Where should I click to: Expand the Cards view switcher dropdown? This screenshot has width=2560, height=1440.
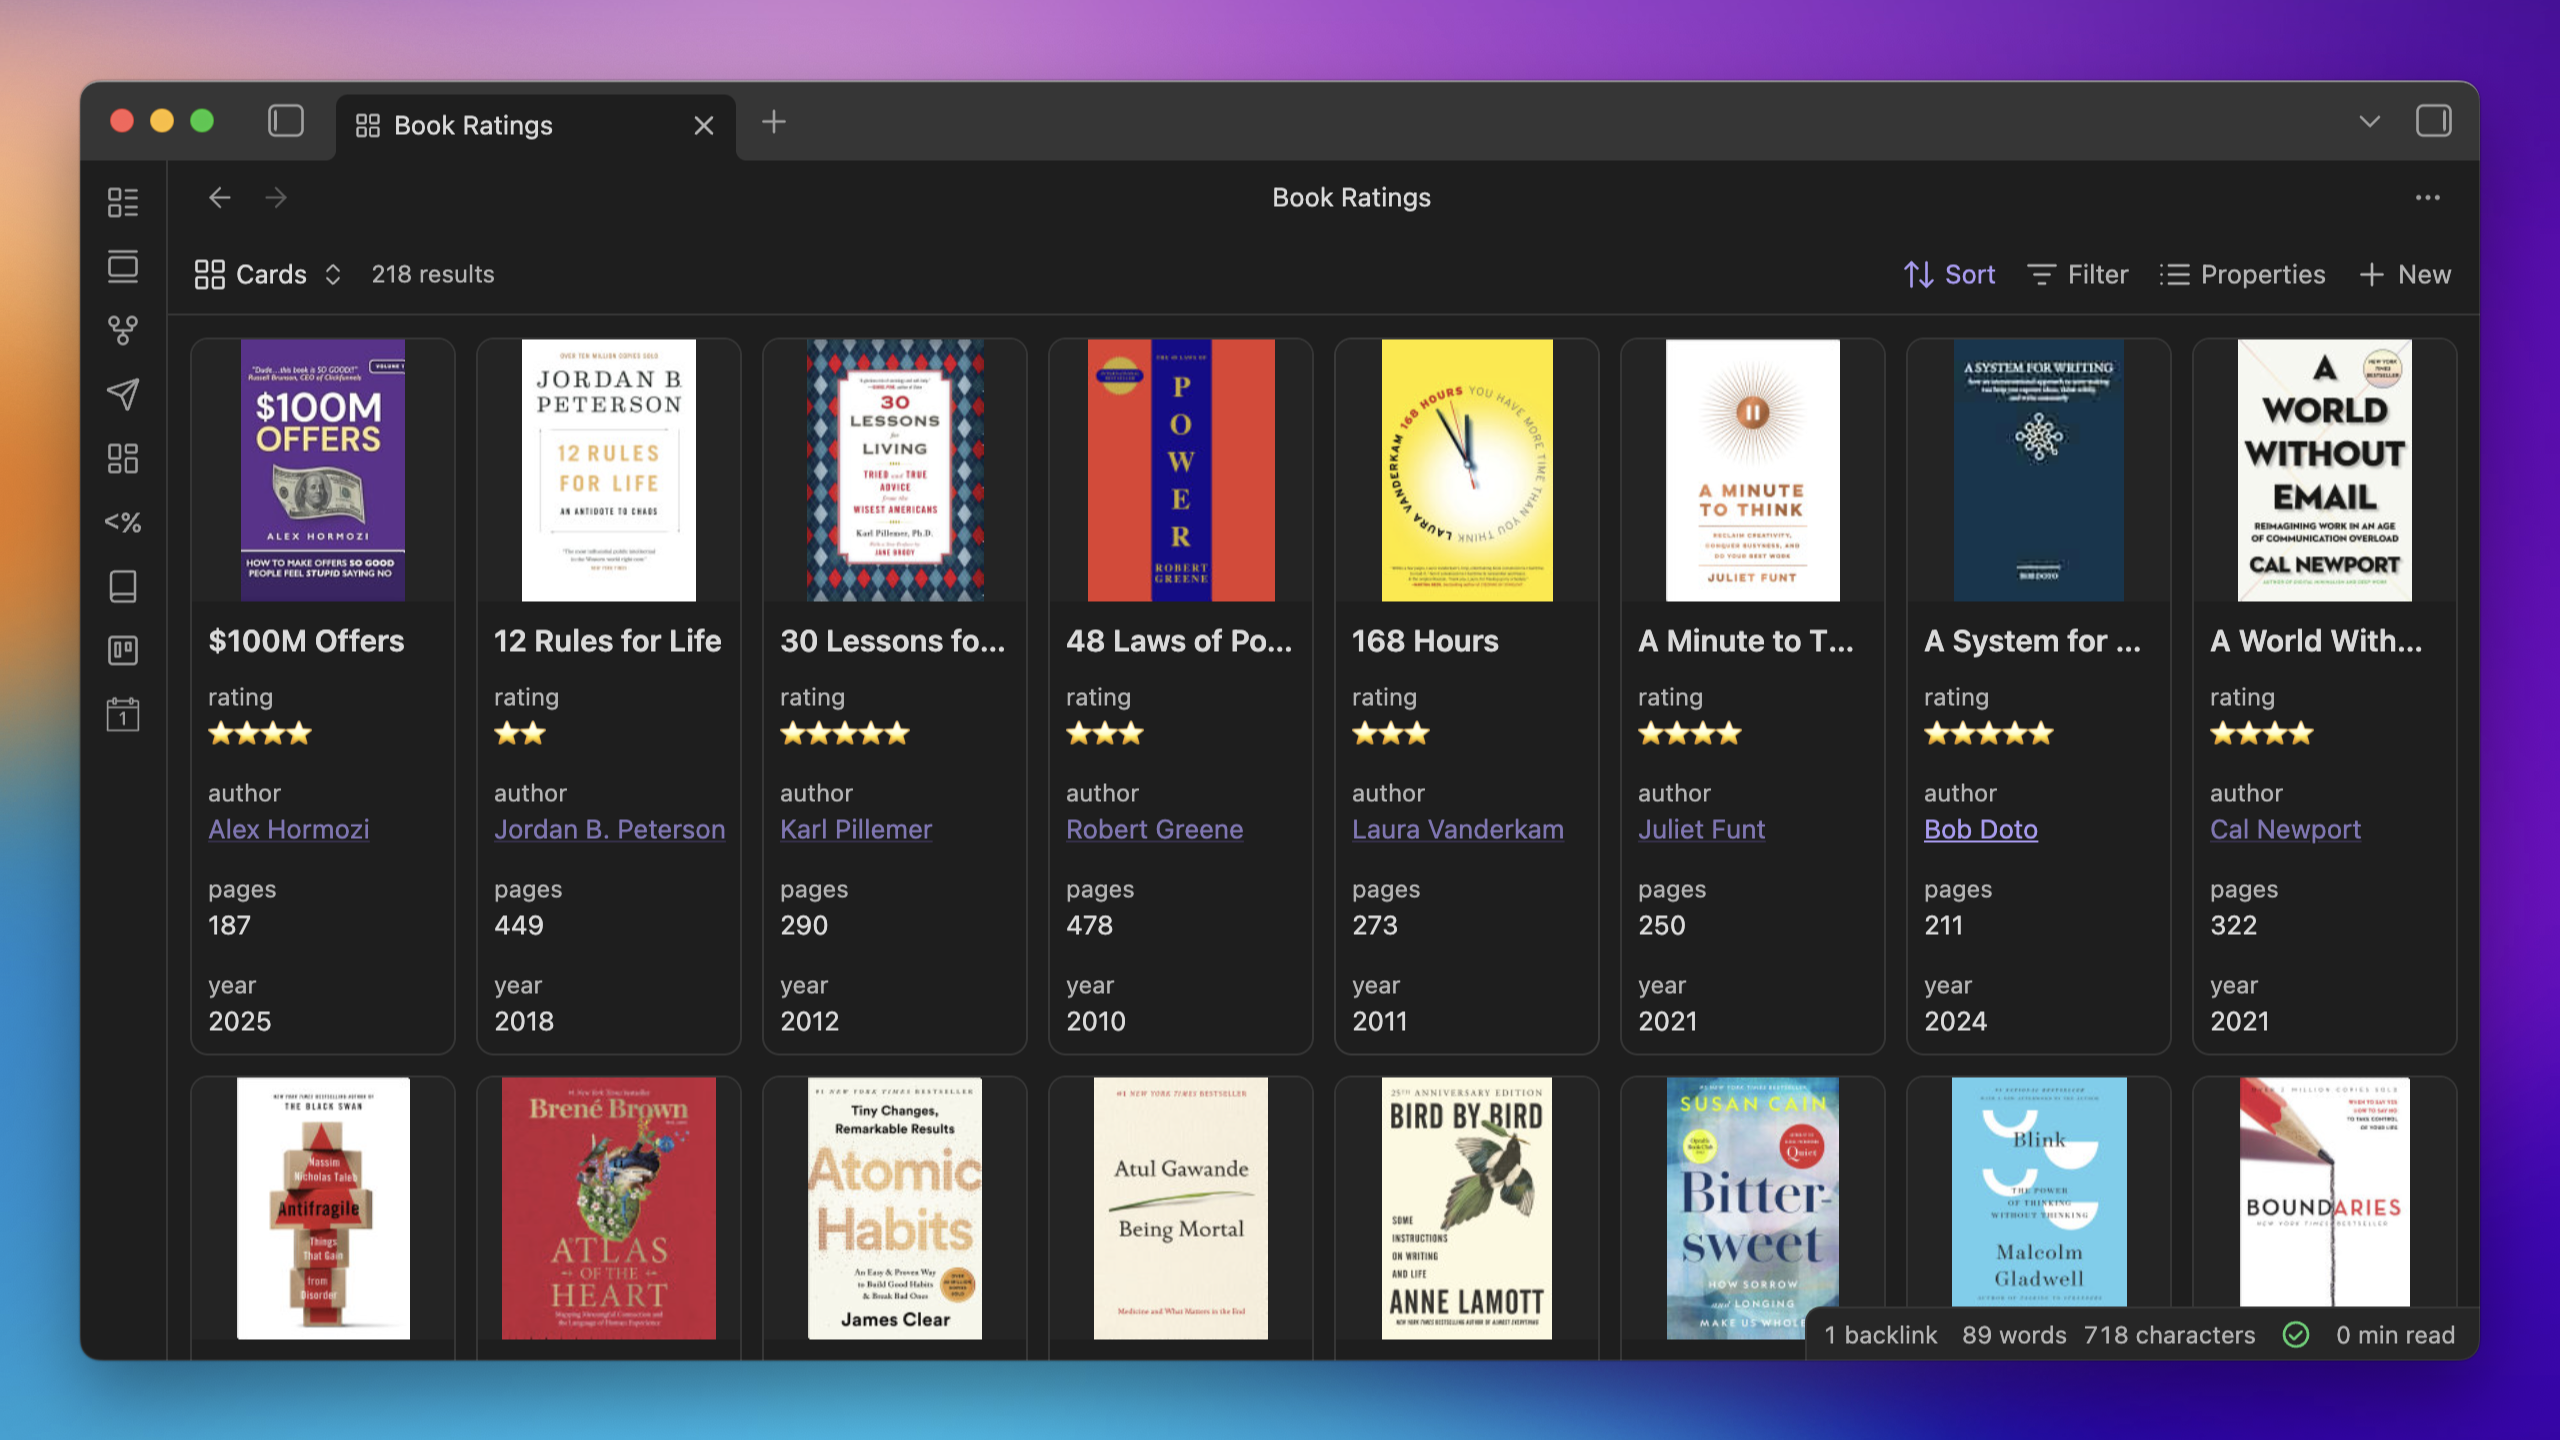click(x=268, y=274)
